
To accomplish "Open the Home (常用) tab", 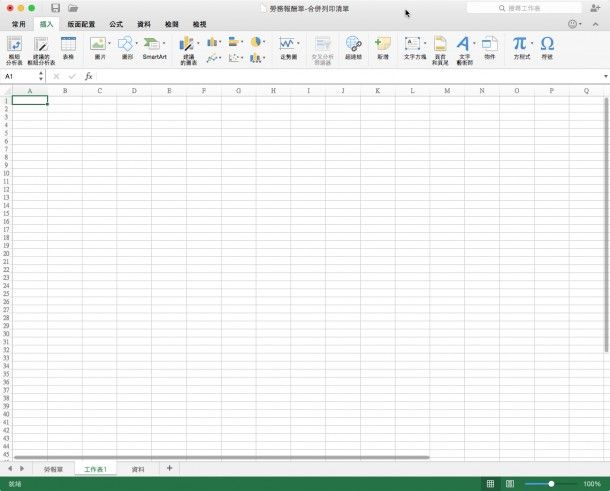I will pyautogui.click(x=18, y=24).
